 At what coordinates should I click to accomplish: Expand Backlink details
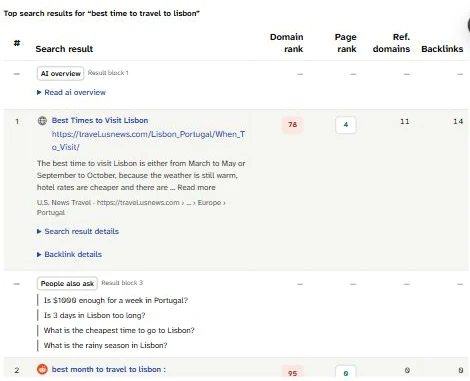69,254
